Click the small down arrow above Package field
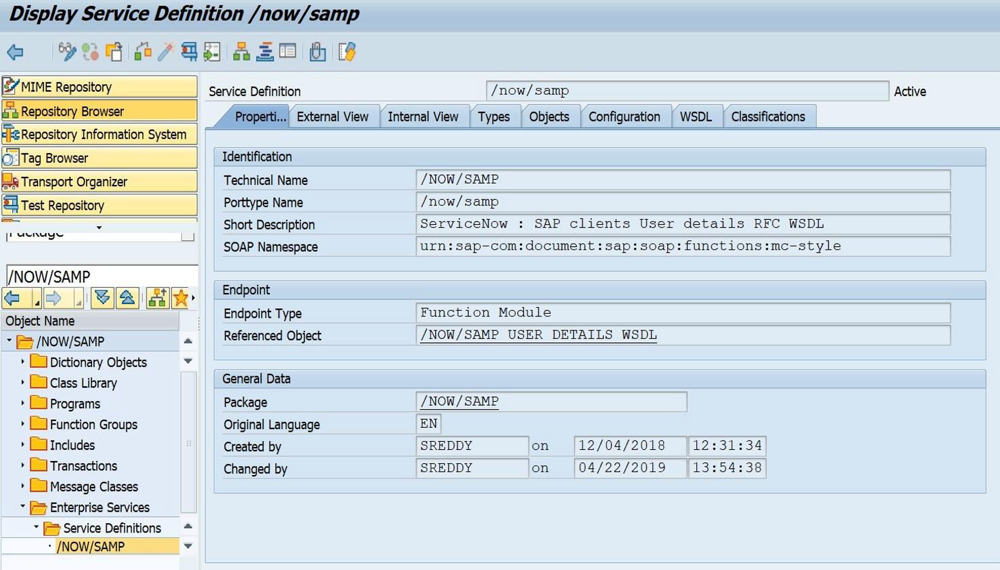Viewport: 1000px width, 570px height. 99,227
